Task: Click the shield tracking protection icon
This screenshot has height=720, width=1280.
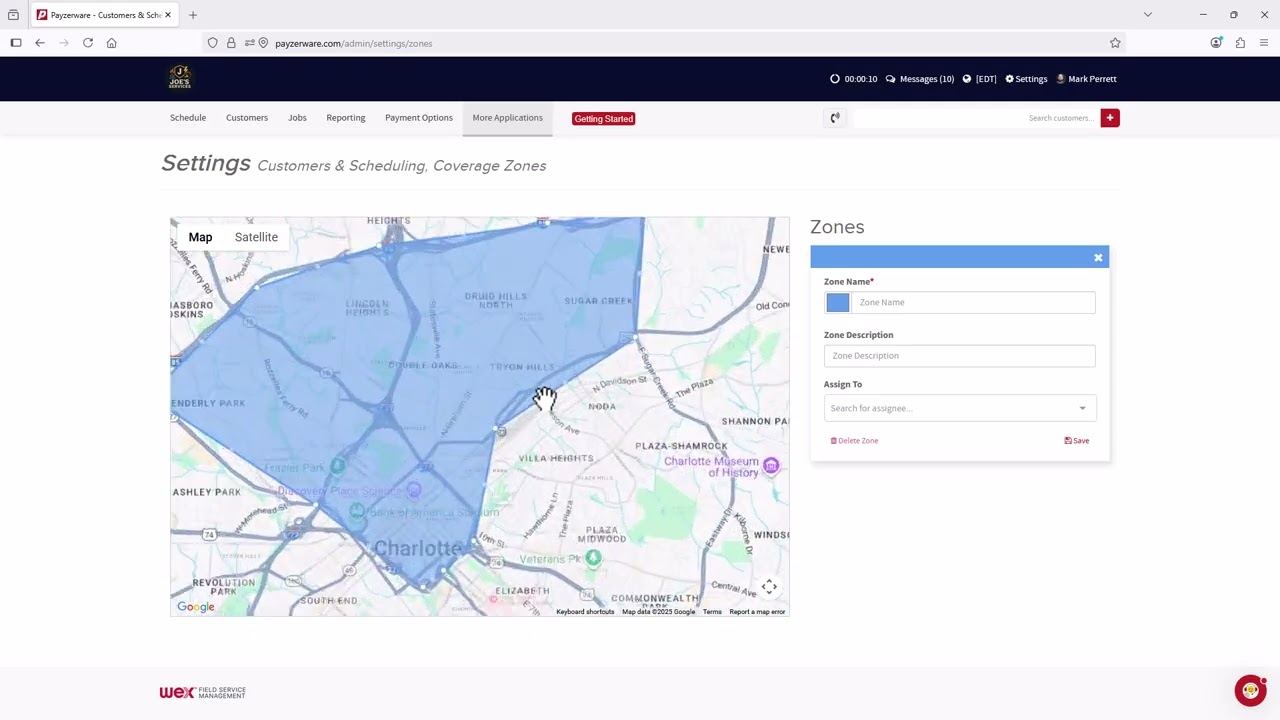Action: 213,43
